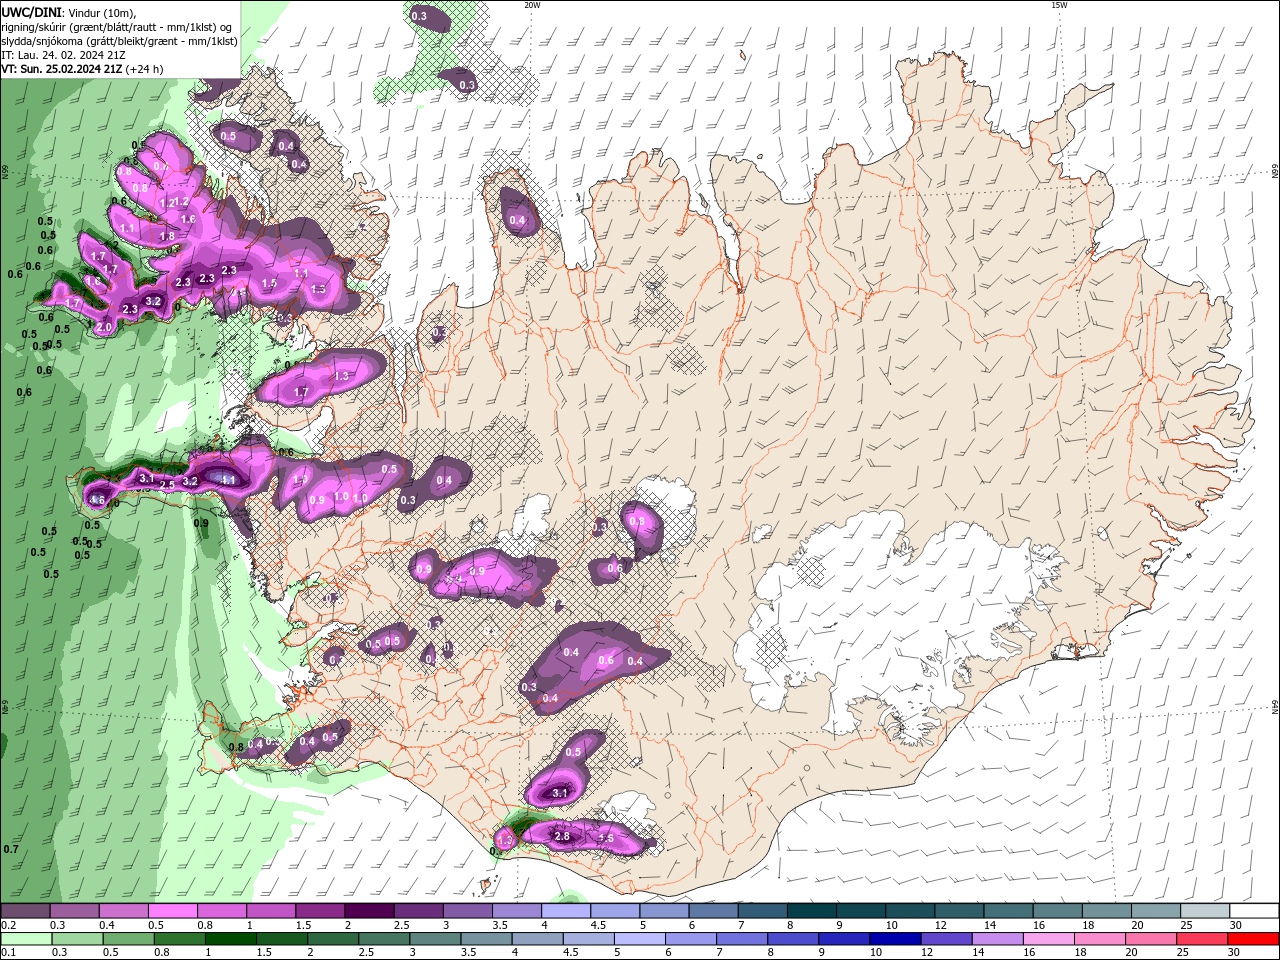Click upper legend swatch between 0.5 and 0.8
This screenshot has width=1280, height=960.
[x=172, y=911]
